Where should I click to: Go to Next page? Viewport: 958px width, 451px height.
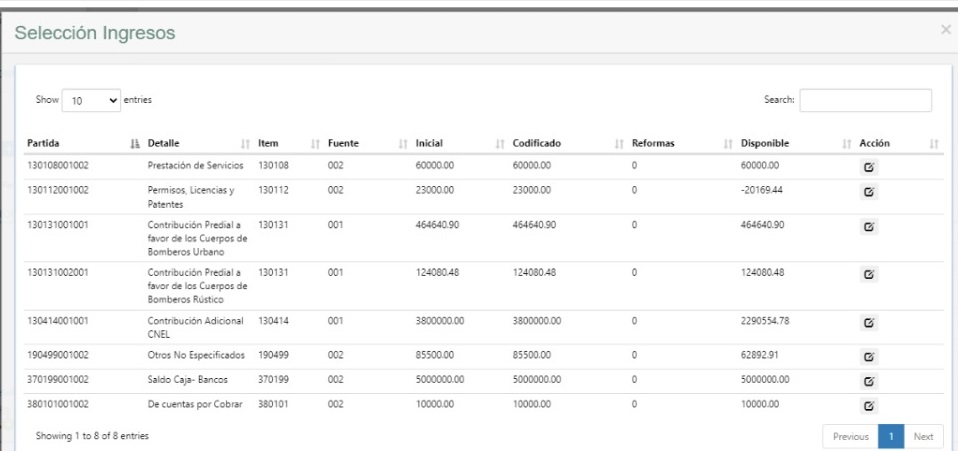coord(923,436)
